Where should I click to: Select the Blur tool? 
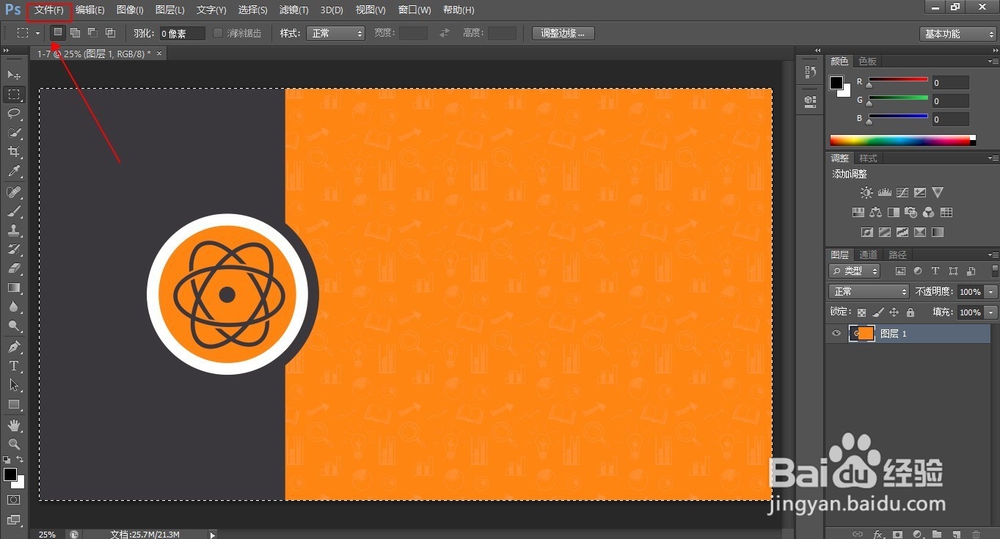13,307
